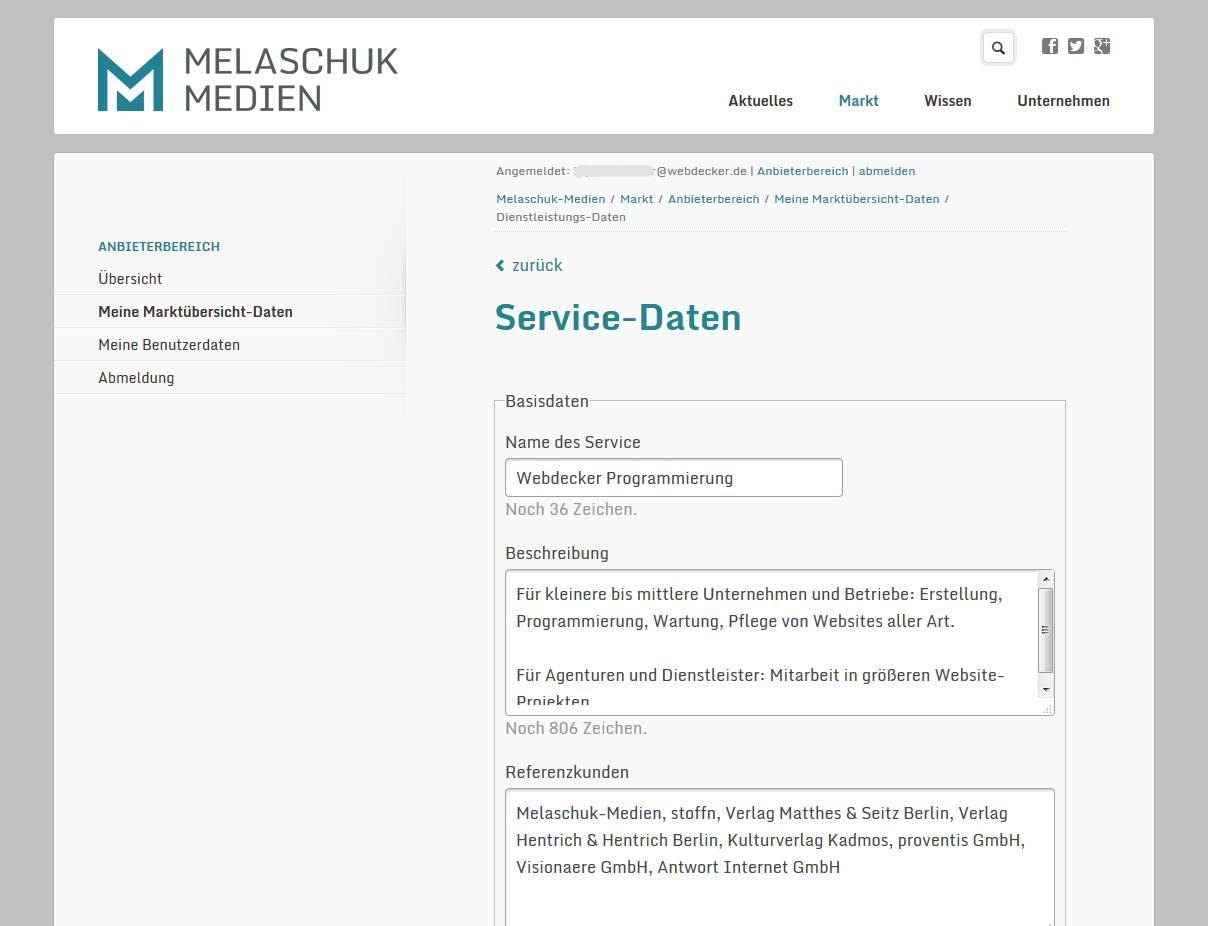Open the Markt menu
The image size is (1208, 926).
coord(858,101)
